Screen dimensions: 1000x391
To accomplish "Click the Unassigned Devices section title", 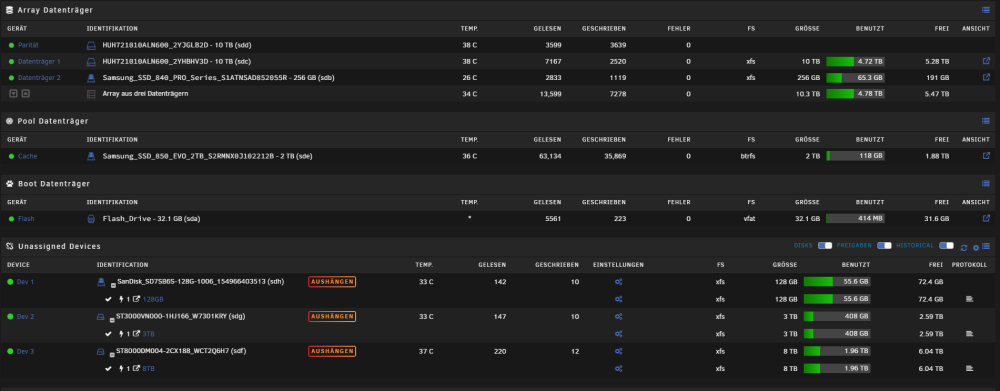I will pyautogui.click(x=59, y=246).
